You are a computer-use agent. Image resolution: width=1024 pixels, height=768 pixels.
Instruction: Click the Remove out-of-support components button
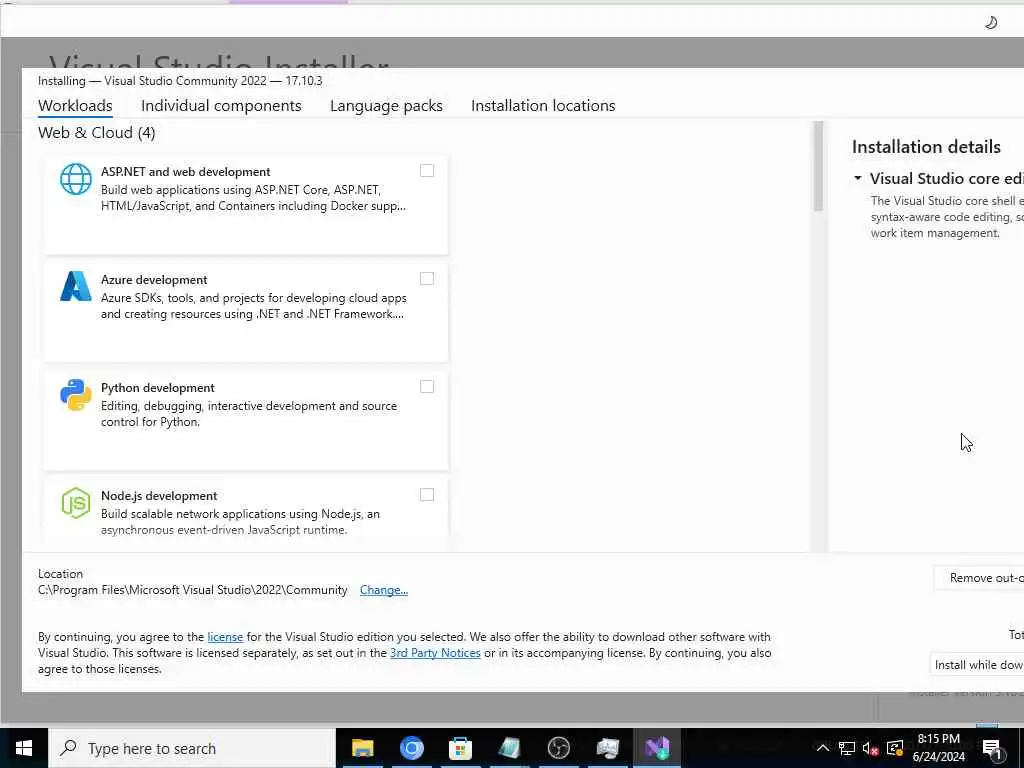coord(980,578)
